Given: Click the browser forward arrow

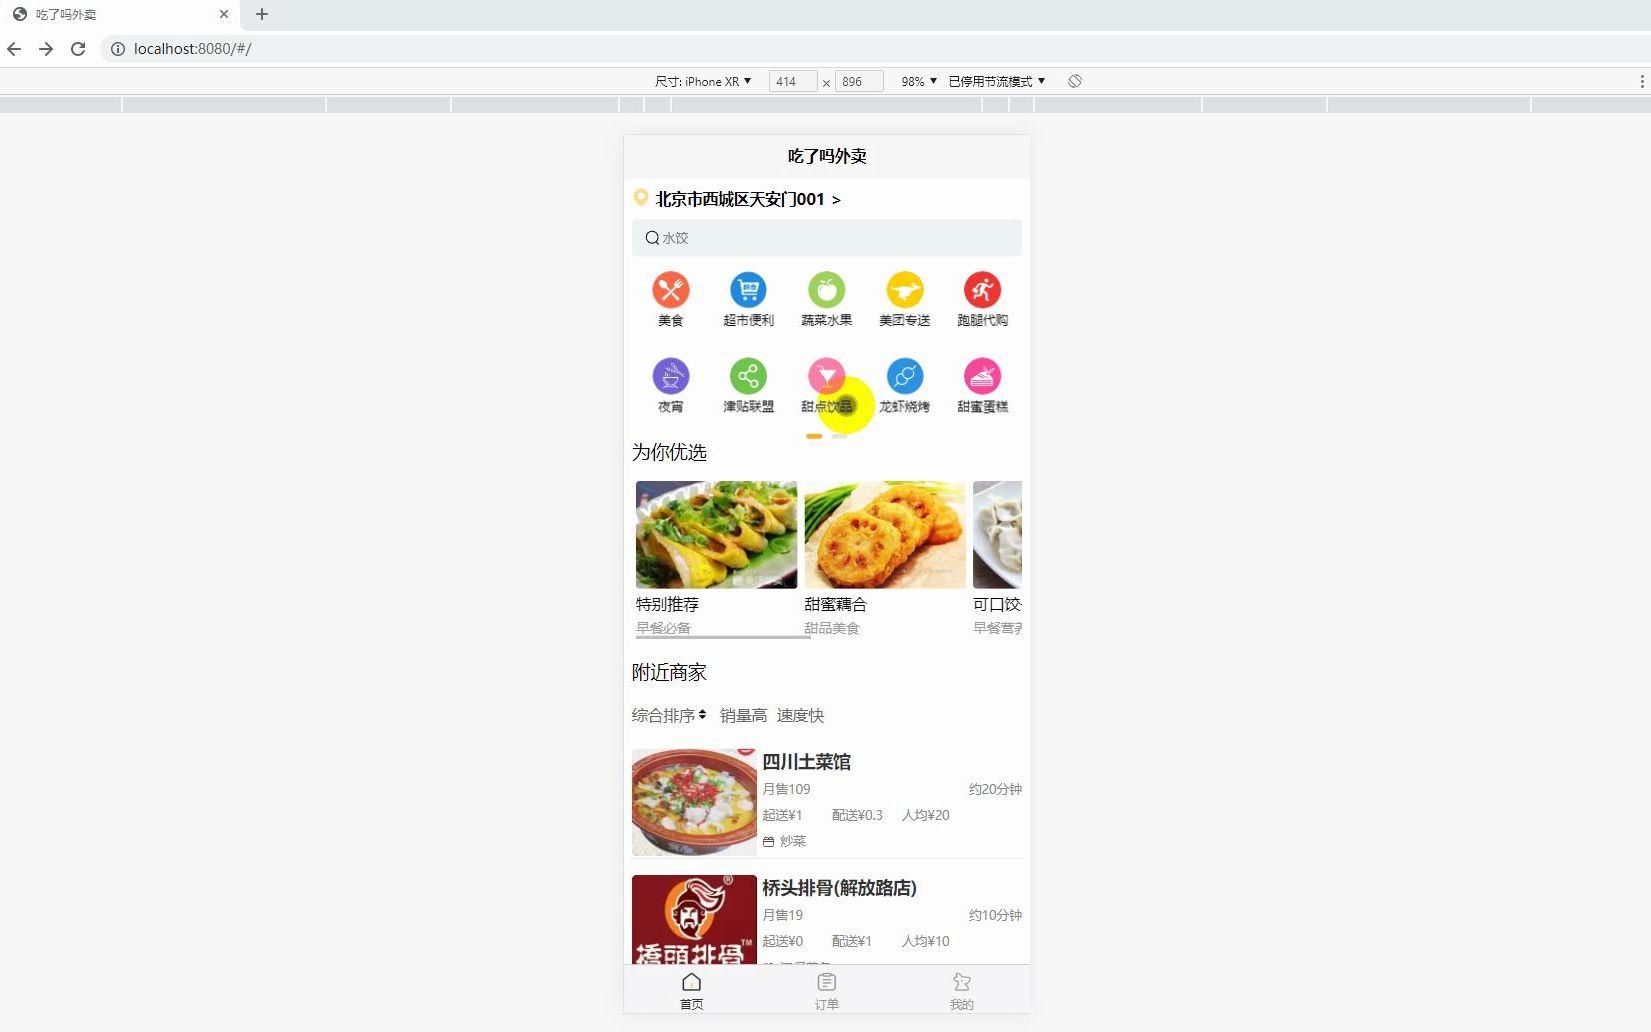Looking at the screenshot, I should [x=46, y=48].
